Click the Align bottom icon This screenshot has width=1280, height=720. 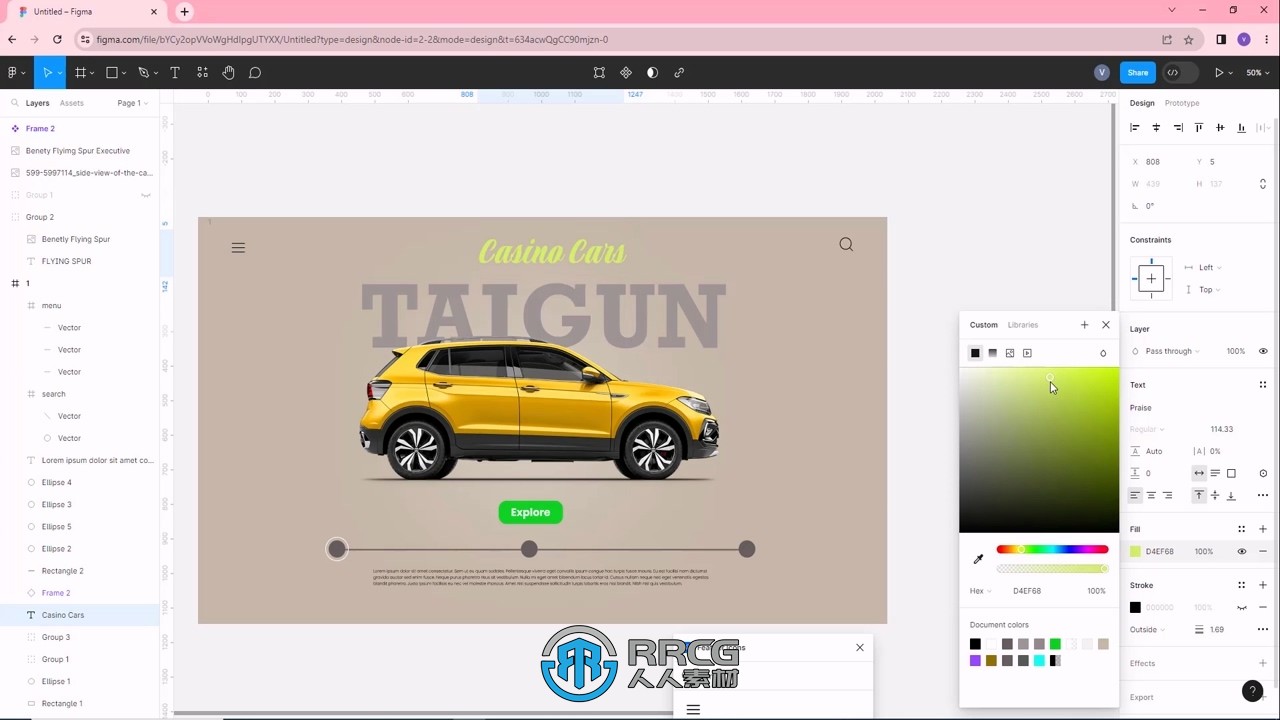click(x=1242, y=128)
